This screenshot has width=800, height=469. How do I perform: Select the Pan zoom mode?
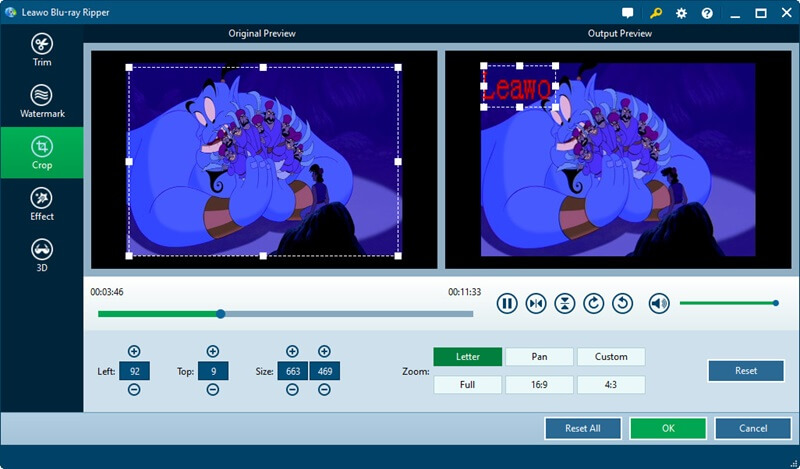coord(539,357)
